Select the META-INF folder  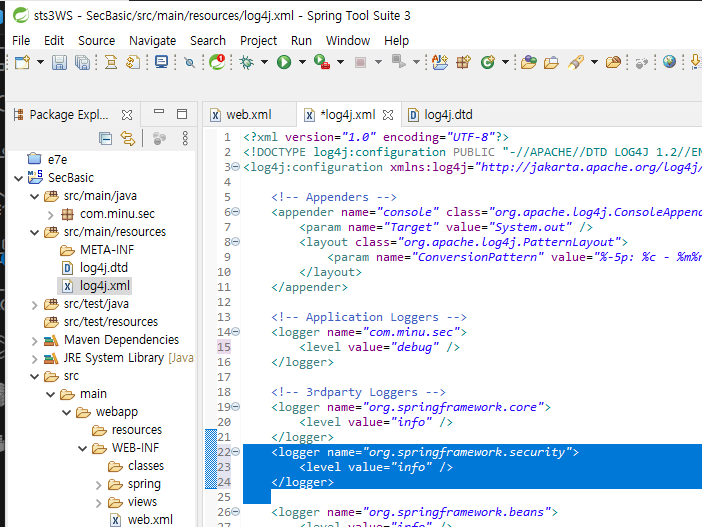[107, 249]
